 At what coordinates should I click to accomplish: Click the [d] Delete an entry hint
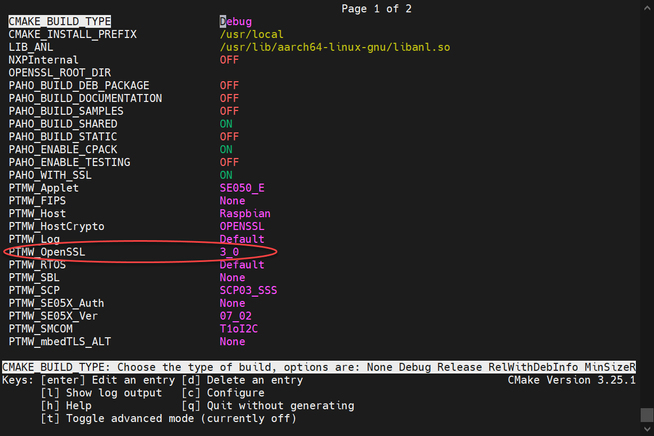248,380
